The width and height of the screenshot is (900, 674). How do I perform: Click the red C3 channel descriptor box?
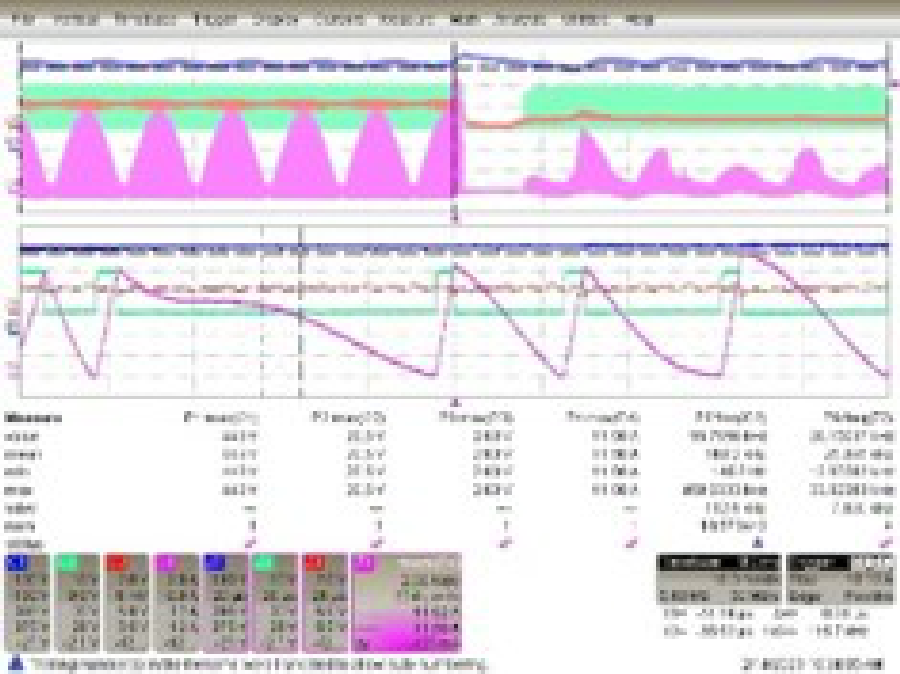point(126,600)
